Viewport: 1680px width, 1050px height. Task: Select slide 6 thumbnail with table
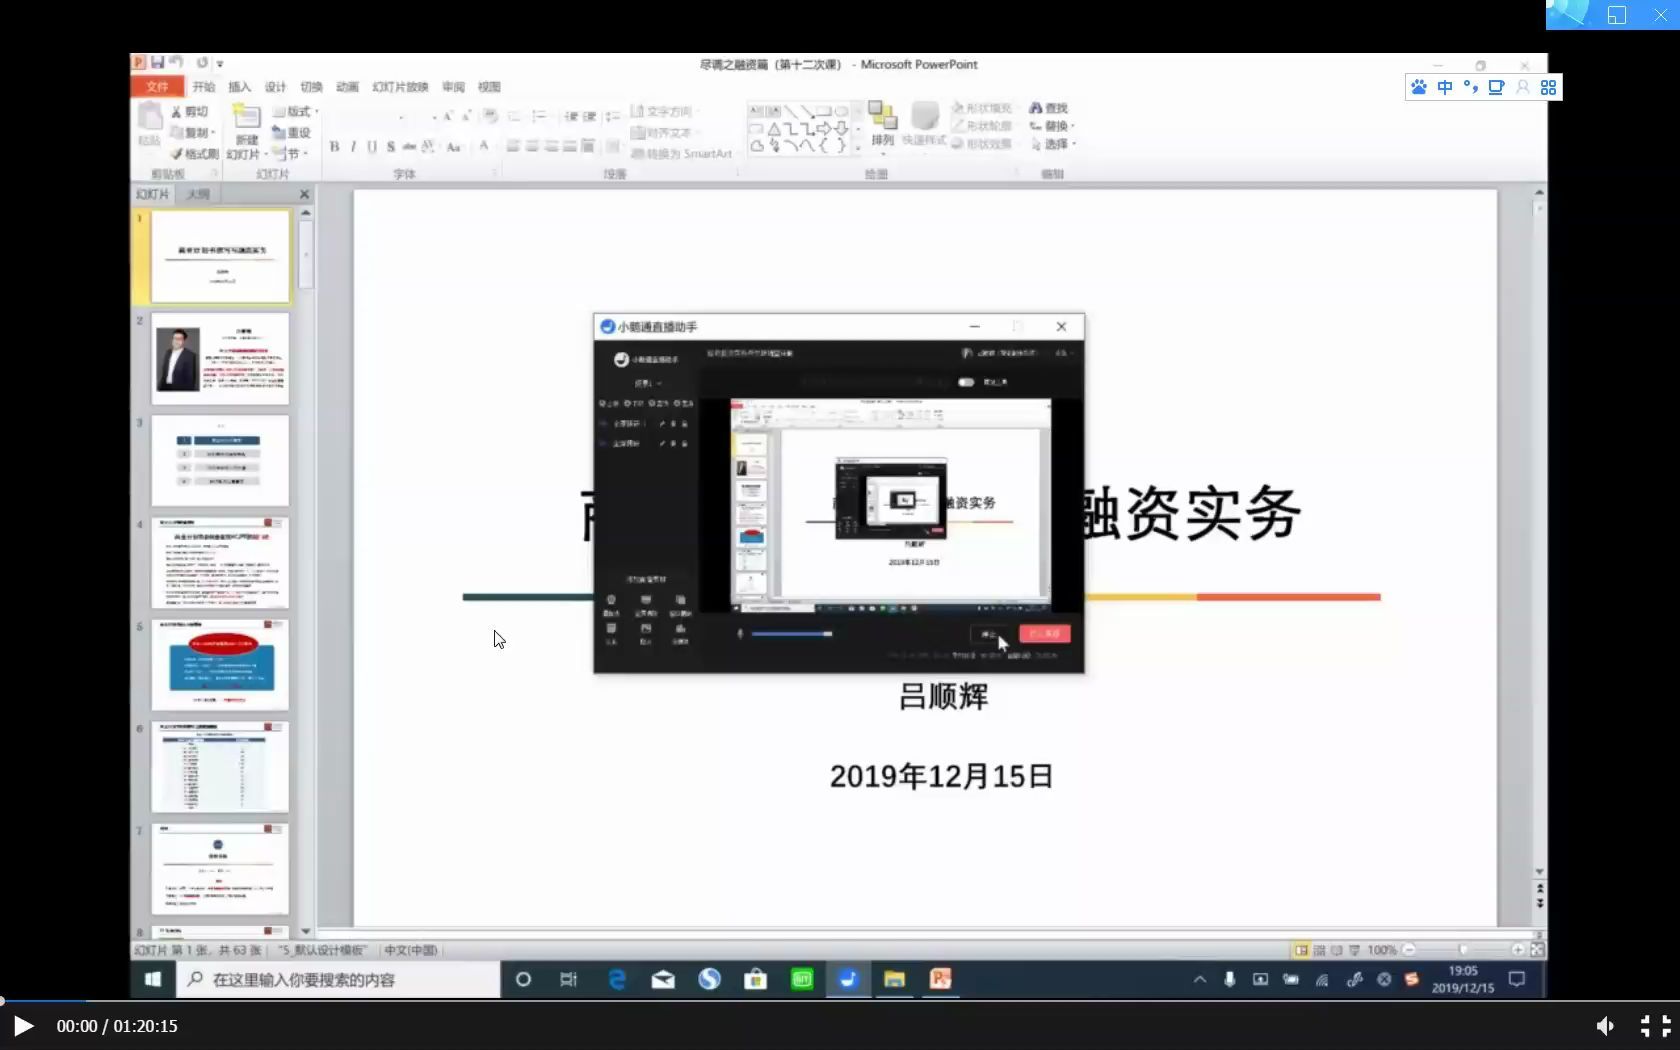[x=220, y=767]
